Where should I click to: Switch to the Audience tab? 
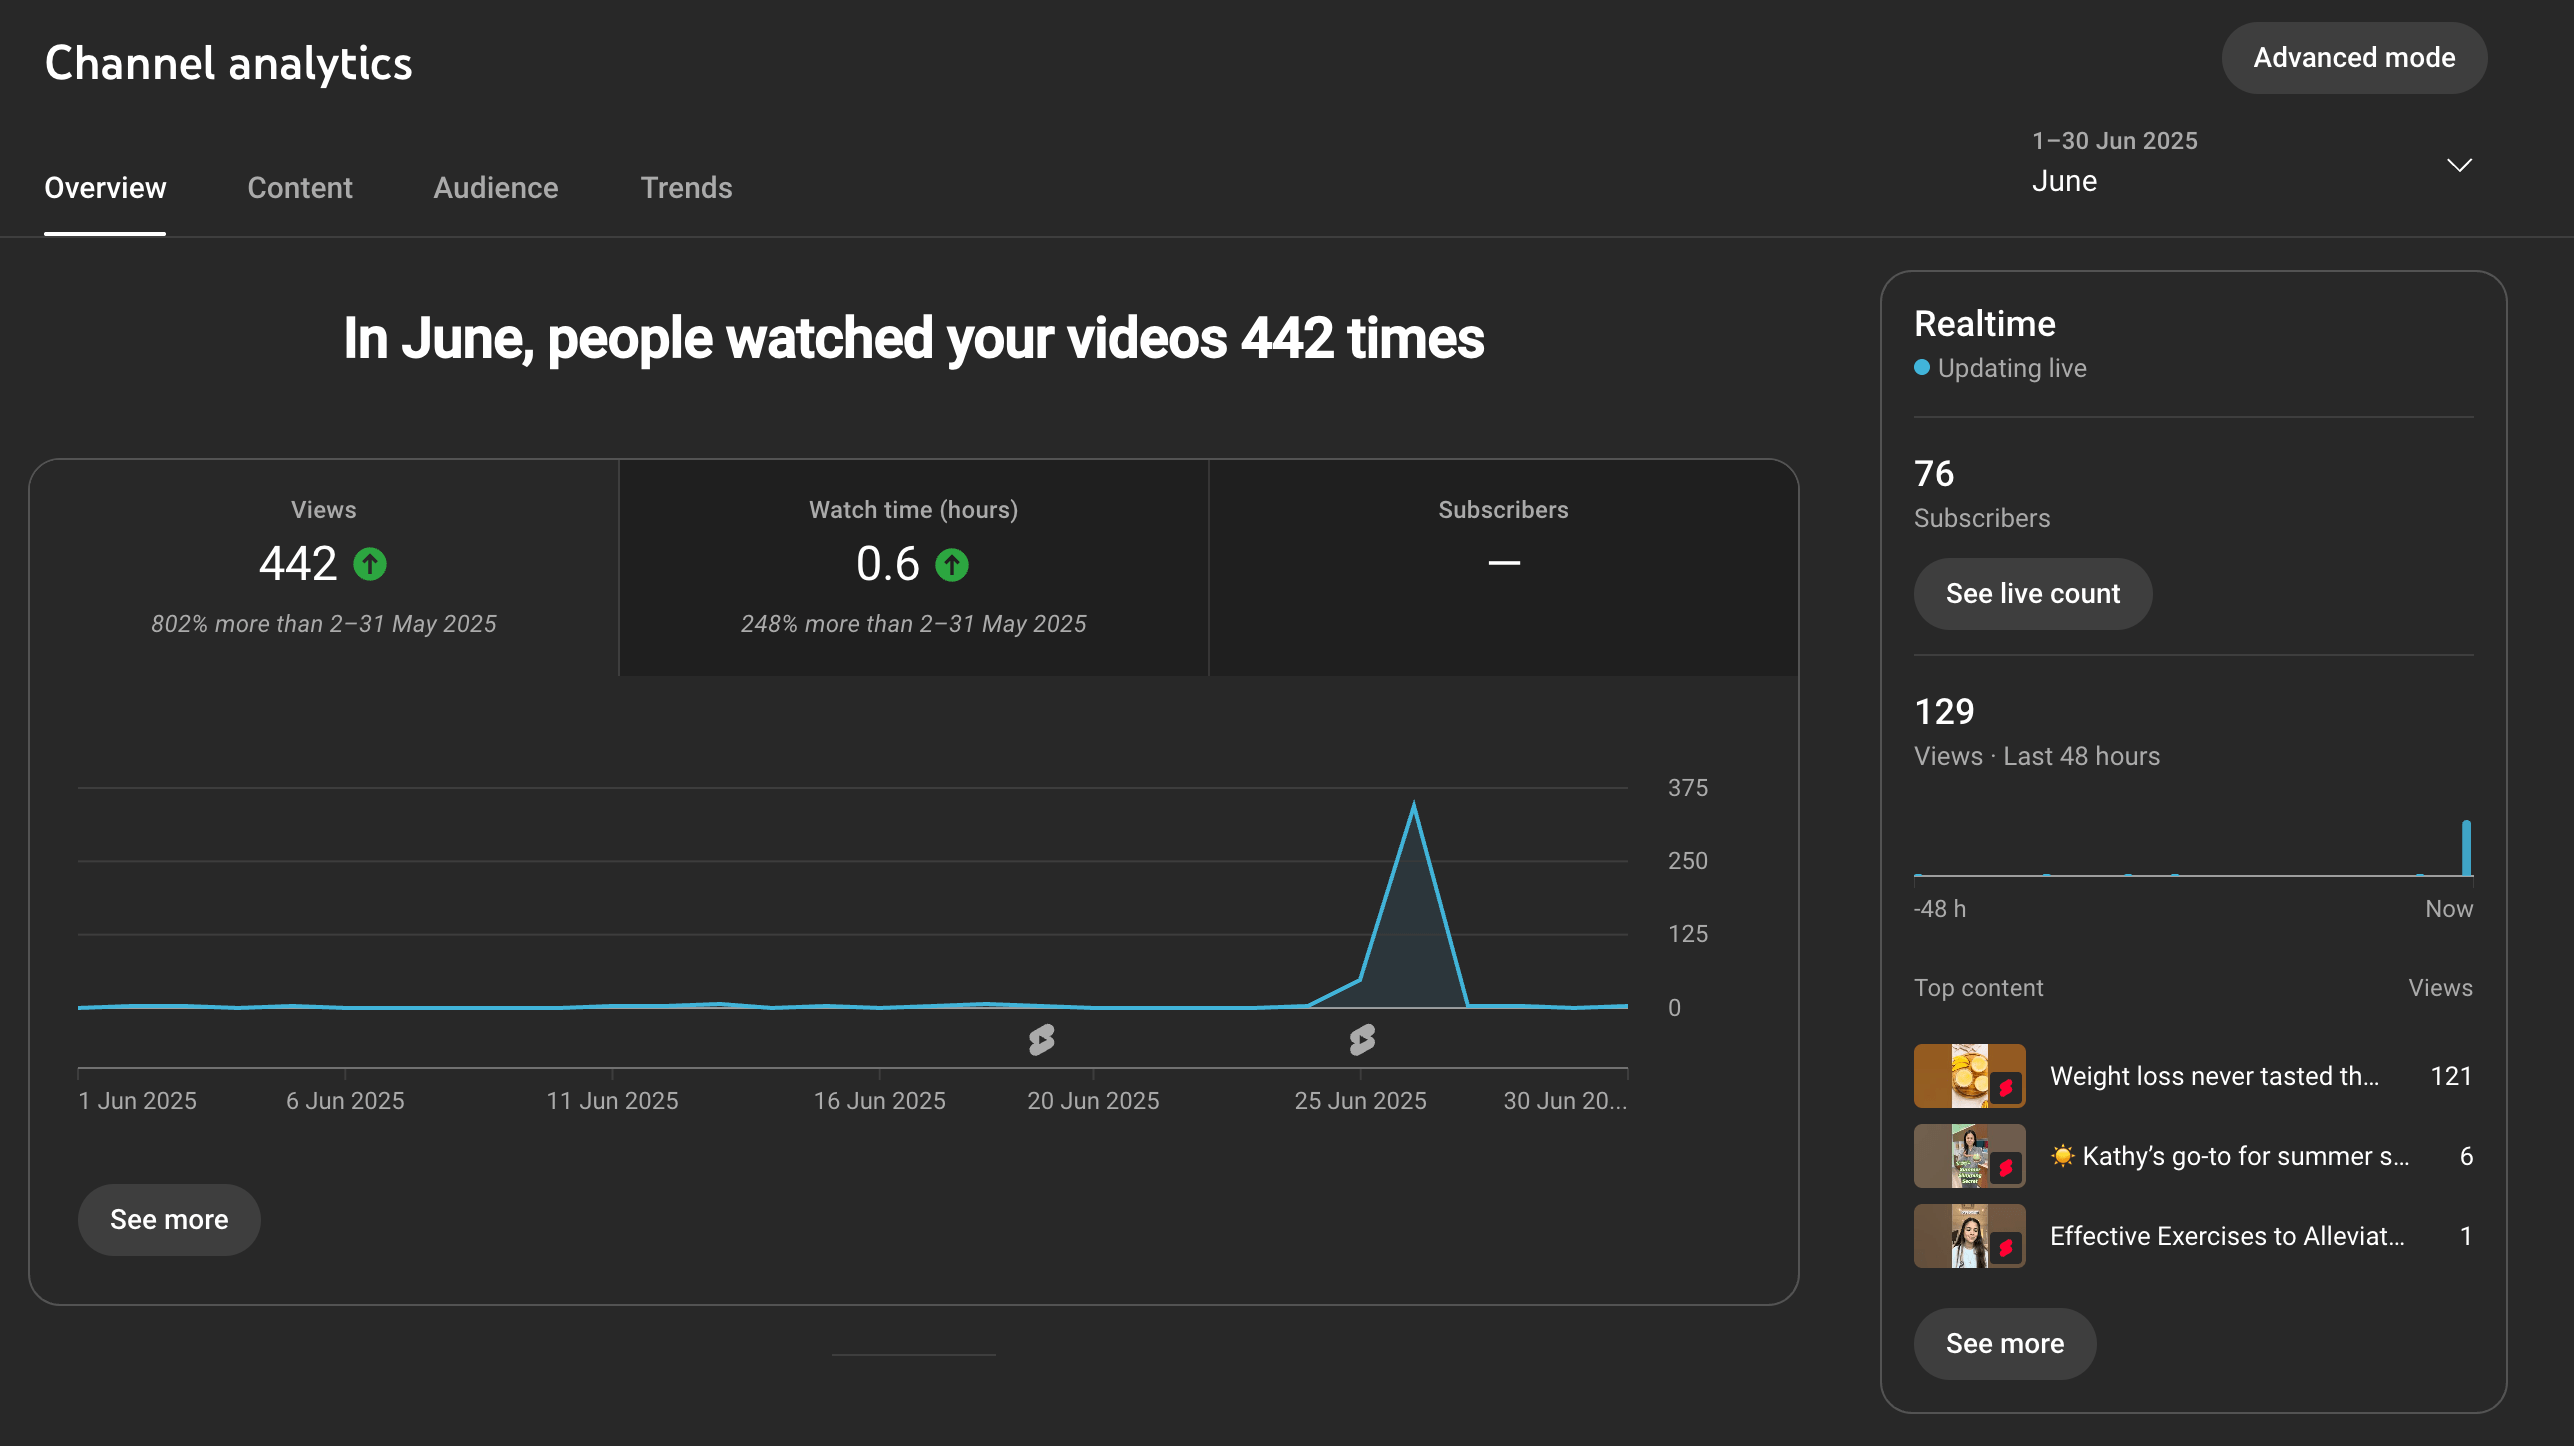[496, 188]
